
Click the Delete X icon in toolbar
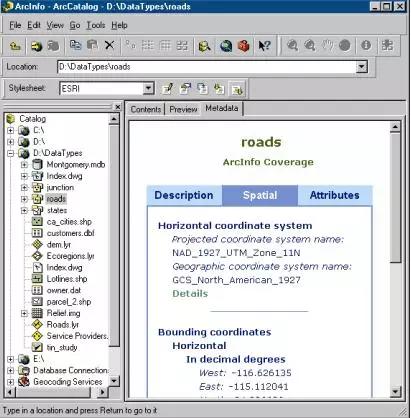pos(109,45)
